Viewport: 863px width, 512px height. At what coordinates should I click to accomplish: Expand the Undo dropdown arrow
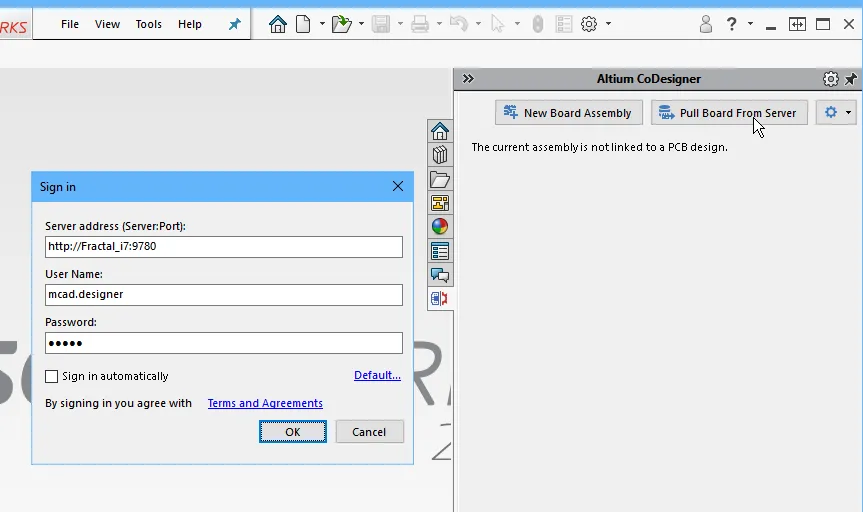(478, 24)
